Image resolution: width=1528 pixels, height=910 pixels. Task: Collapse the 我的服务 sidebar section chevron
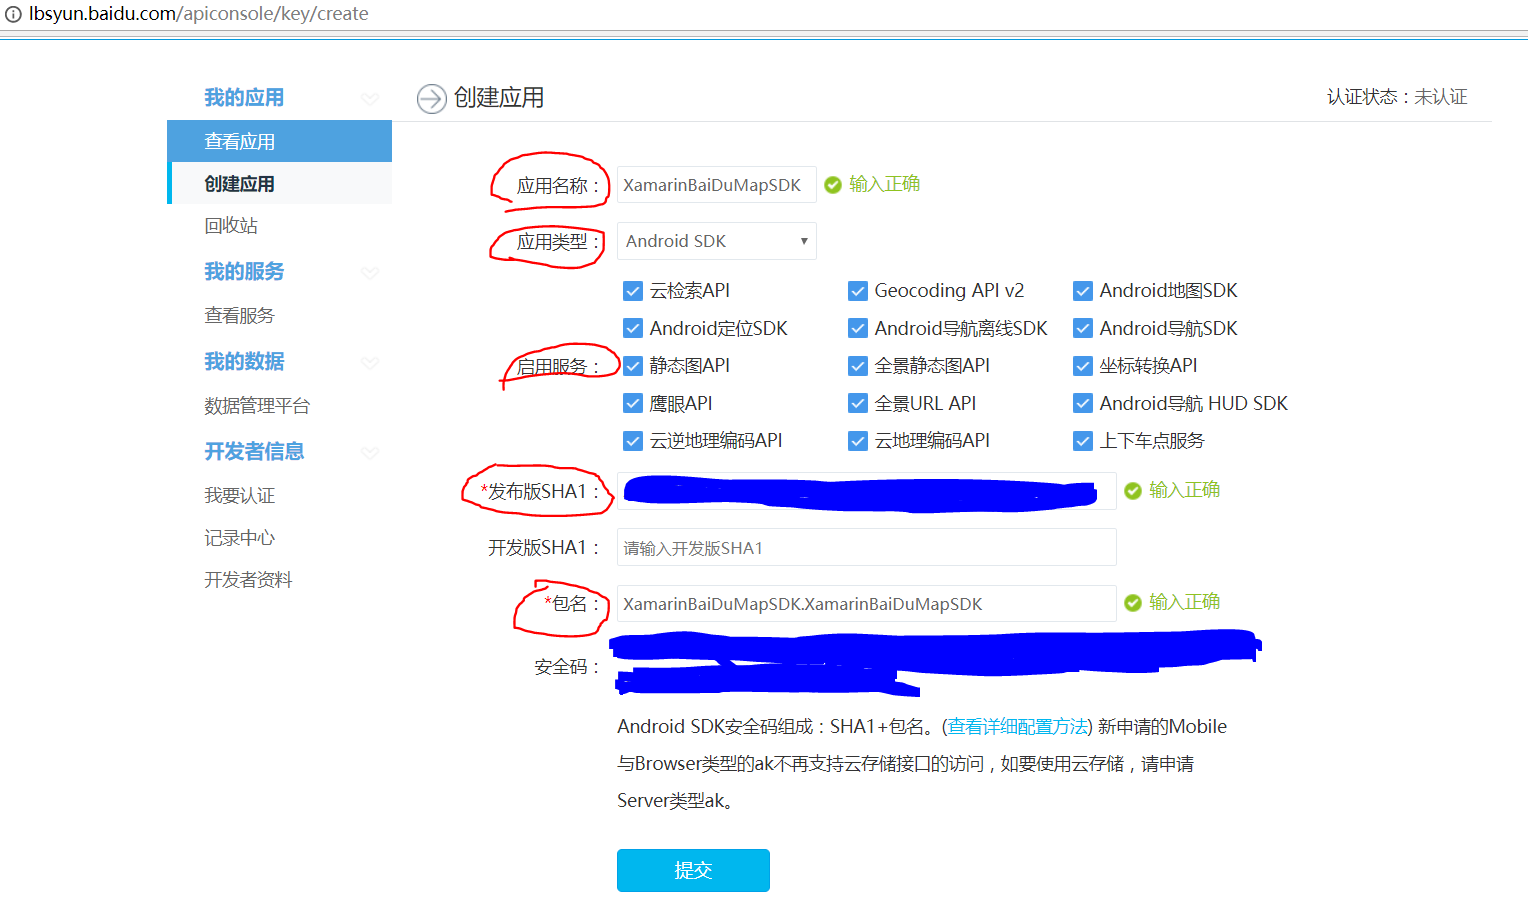coord(370,272)
